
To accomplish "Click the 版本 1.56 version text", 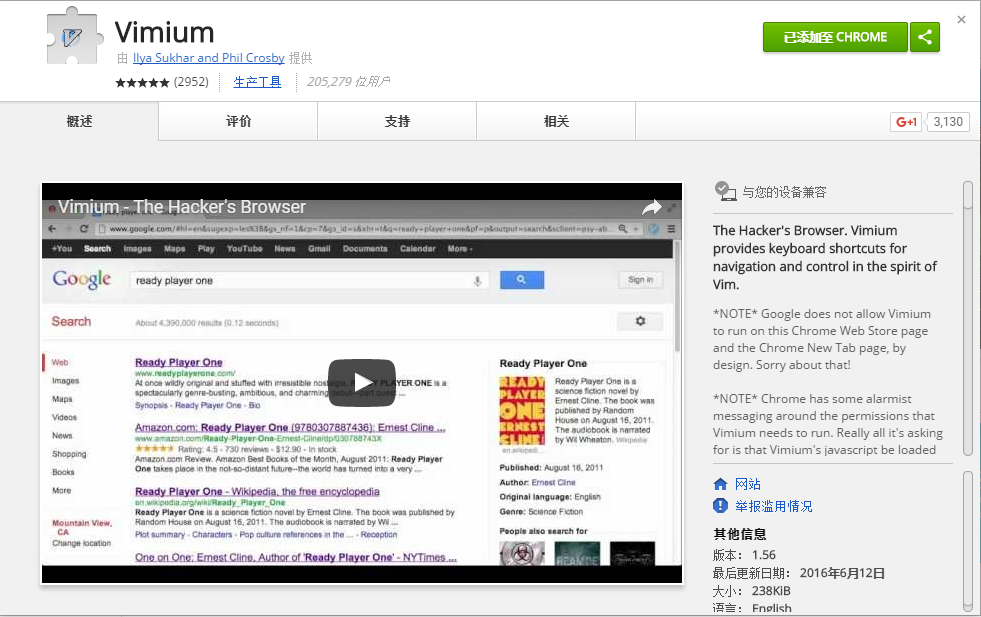I will (744, 555).
